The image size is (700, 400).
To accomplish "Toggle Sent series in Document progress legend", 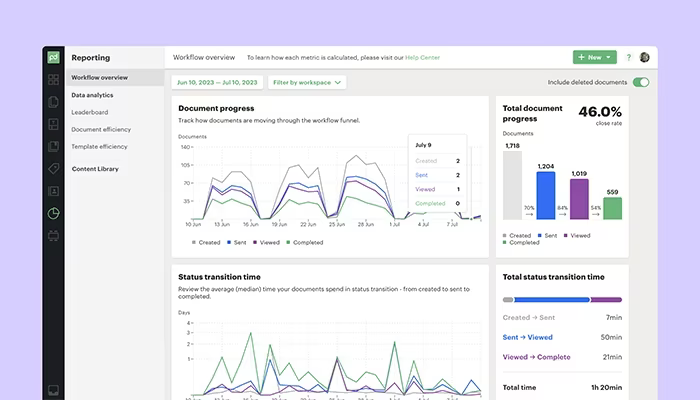I will click(237, 242).
